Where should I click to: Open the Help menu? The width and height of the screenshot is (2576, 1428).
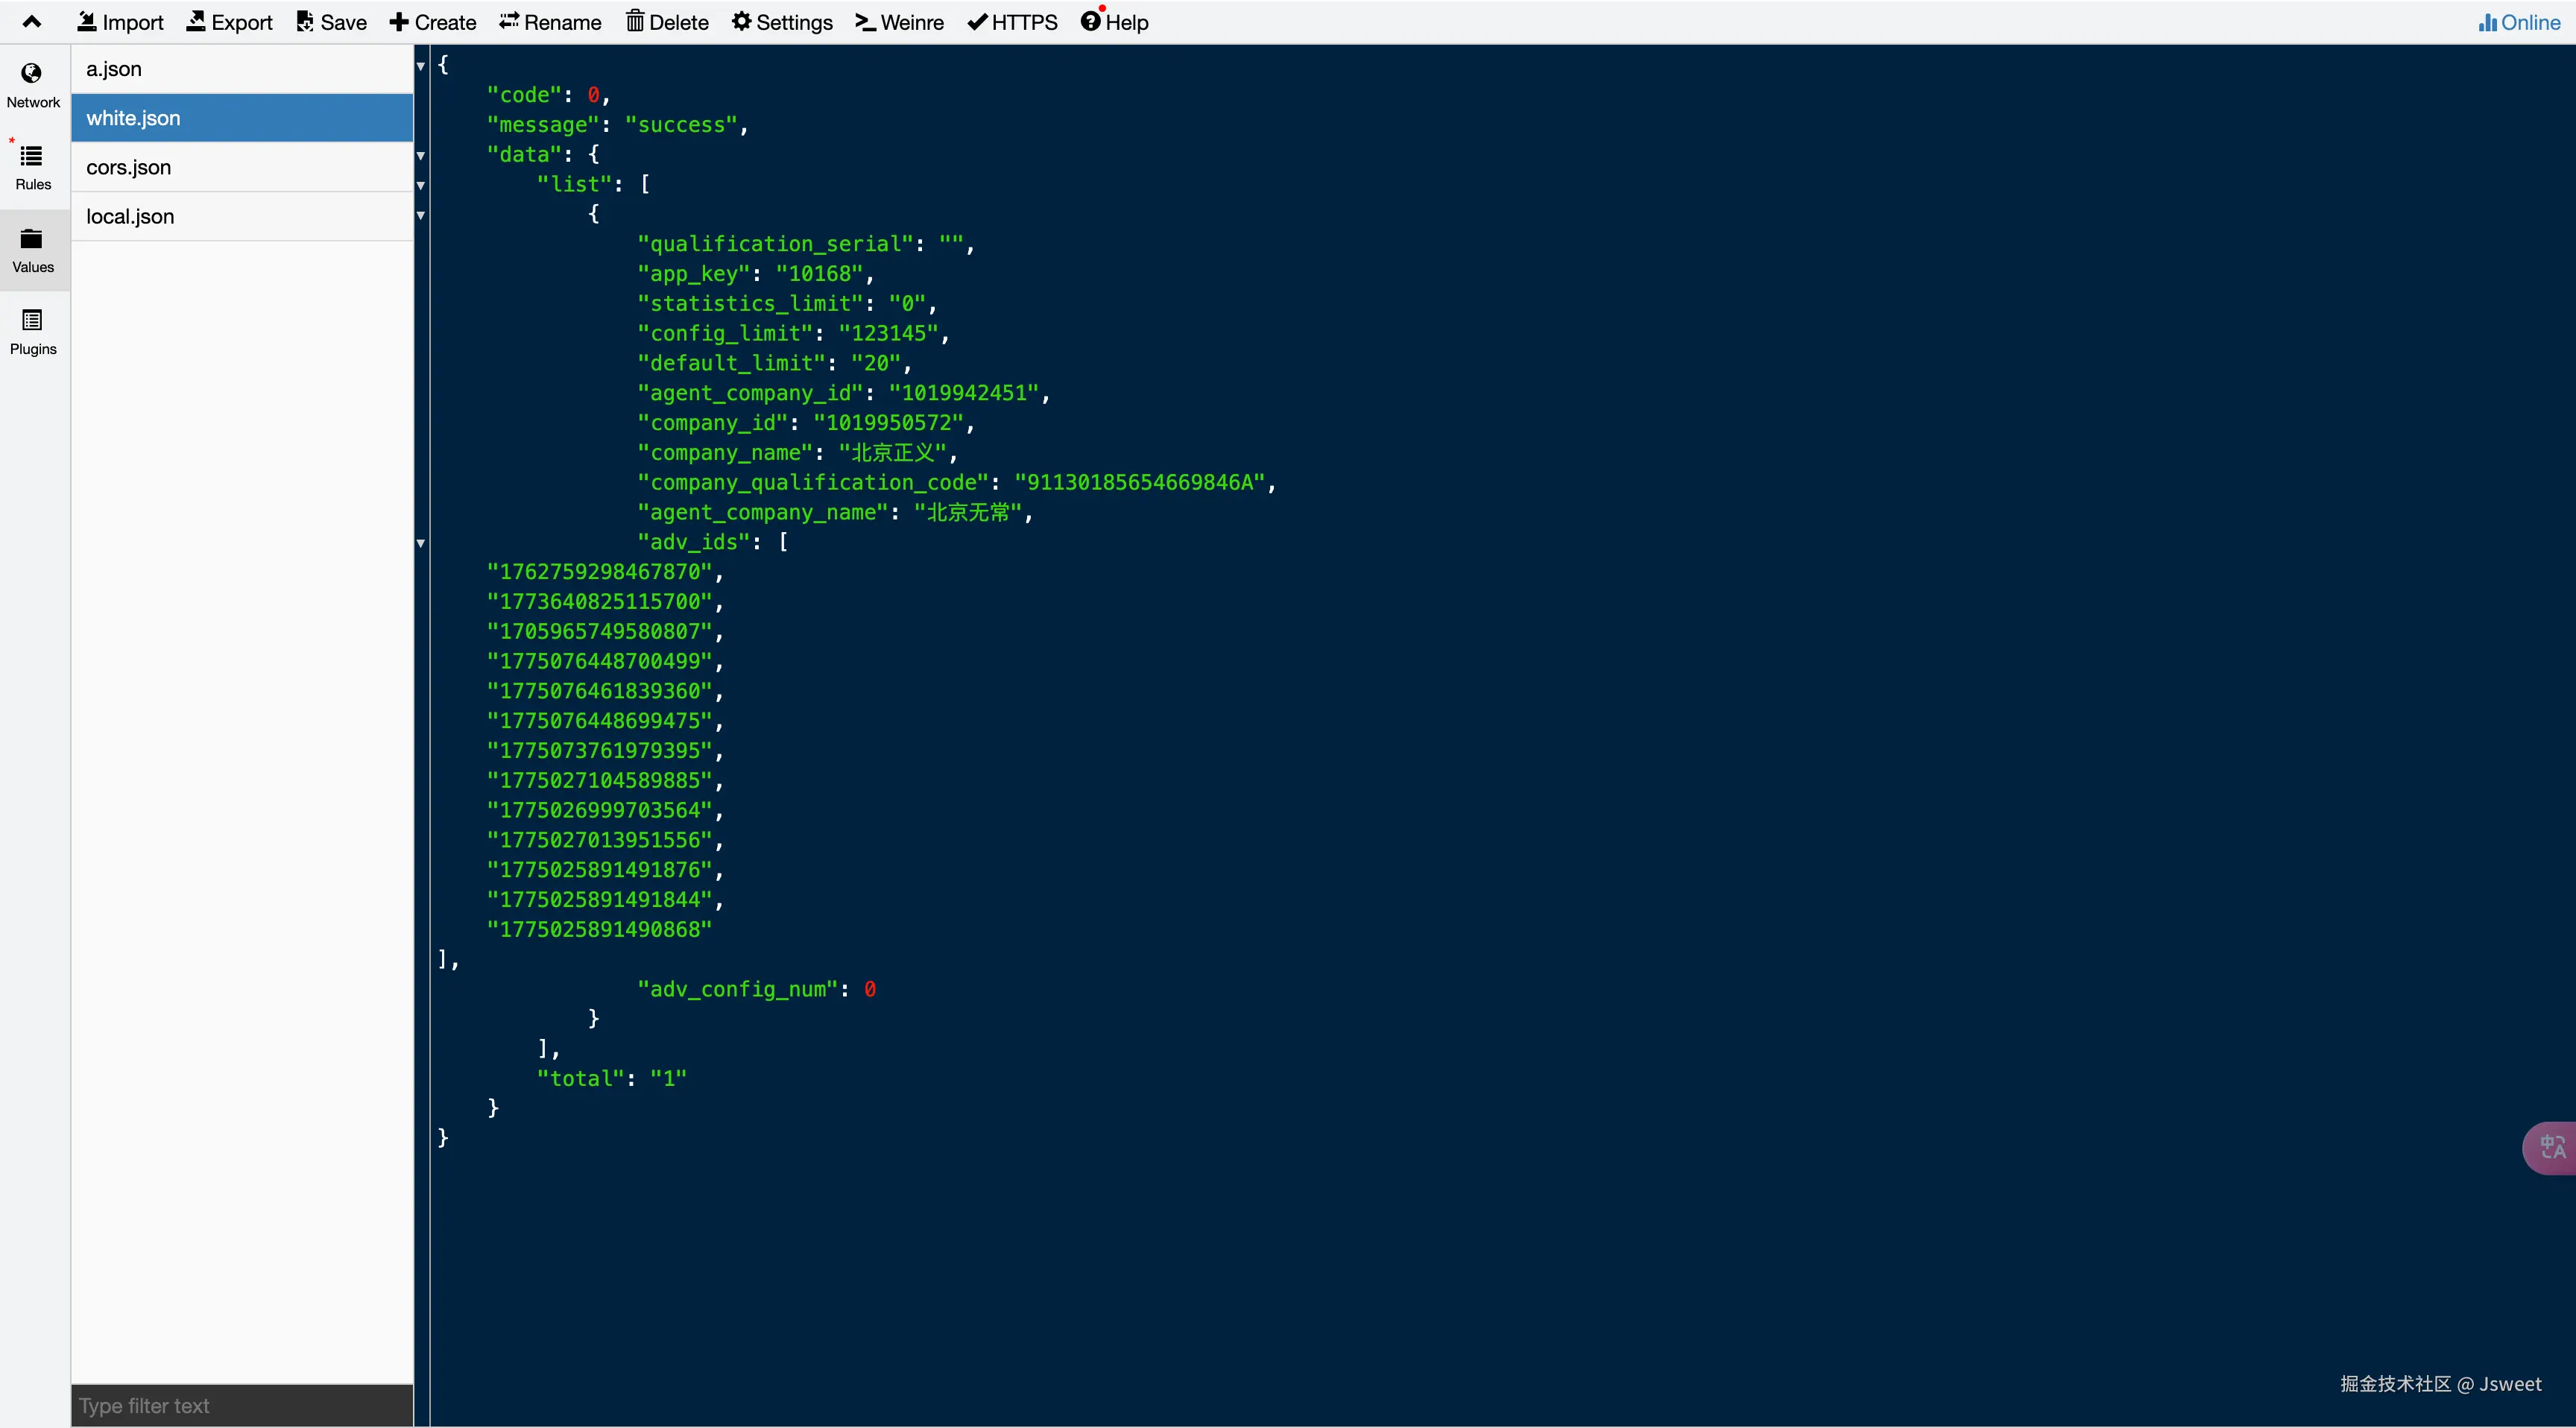click(x=1114, y=22)
